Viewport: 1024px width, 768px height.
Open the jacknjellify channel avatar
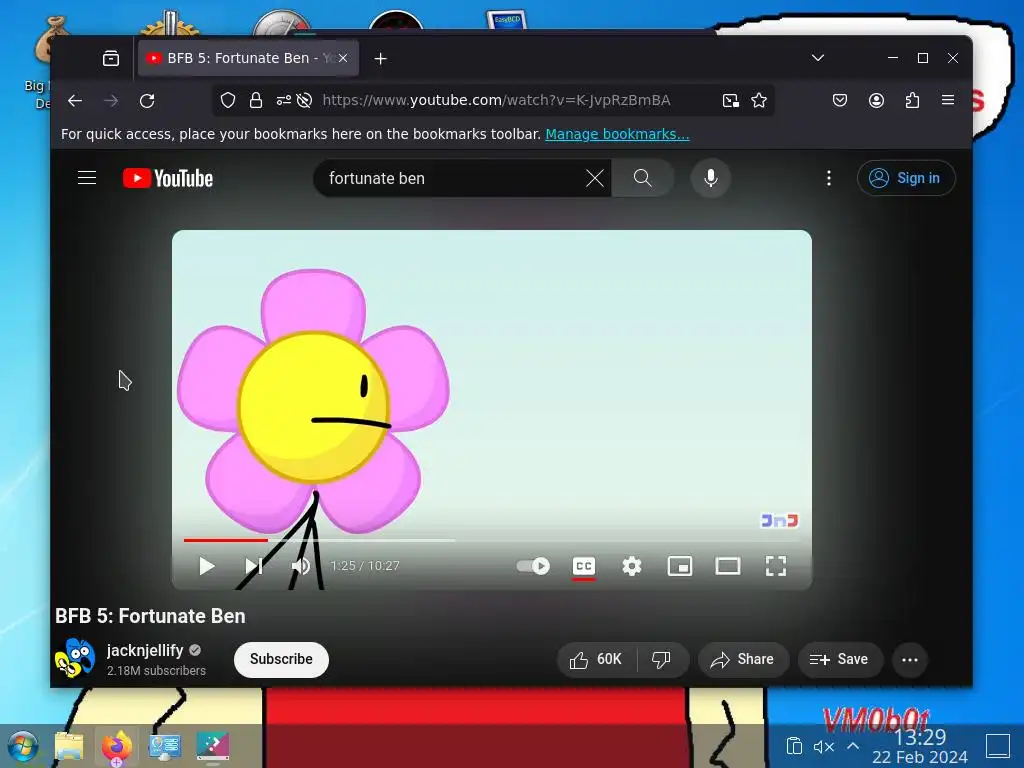[x=75, y=658]
